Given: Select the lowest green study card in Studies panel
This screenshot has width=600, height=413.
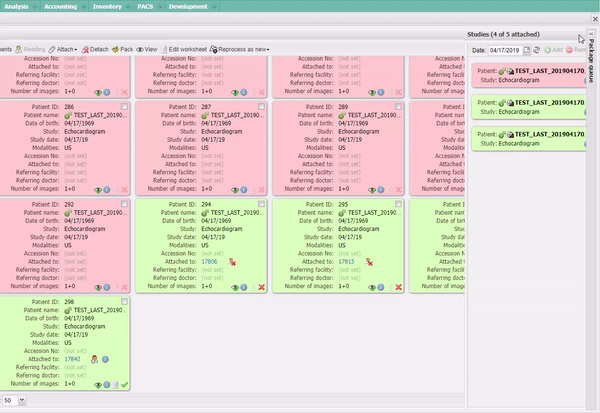Looking at the screenshot, I should [529, 139].
